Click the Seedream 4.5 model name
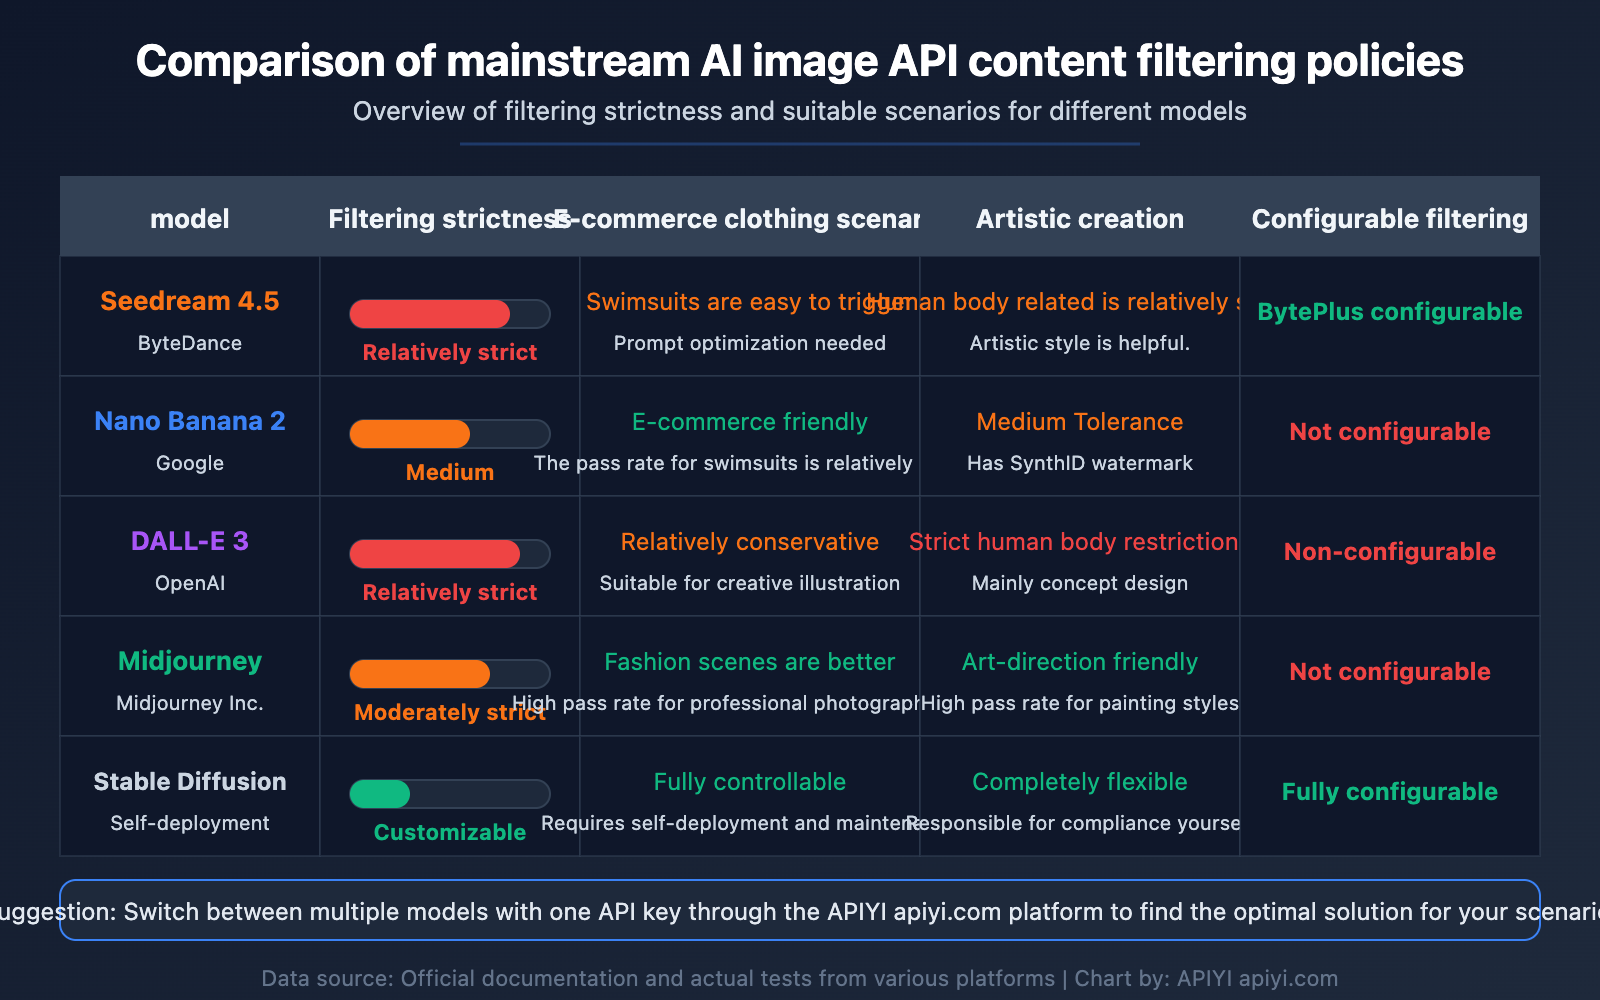 coord(189,301)
